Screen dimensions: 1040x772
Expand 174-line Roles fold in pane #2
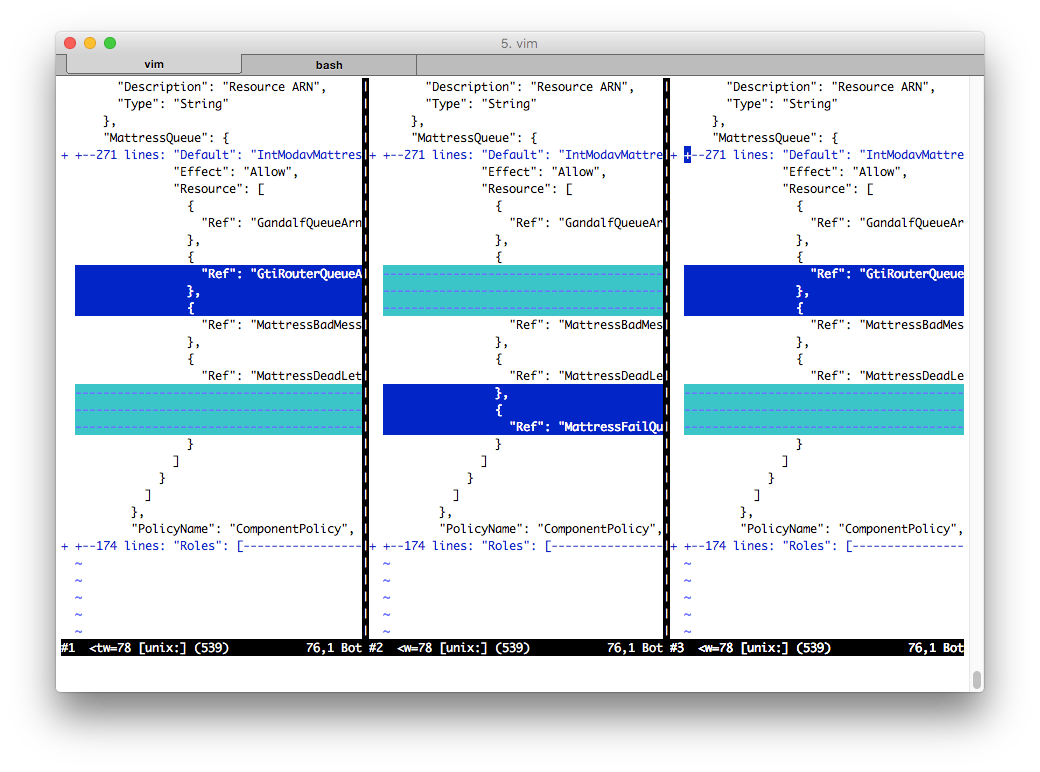click(517, 546)
